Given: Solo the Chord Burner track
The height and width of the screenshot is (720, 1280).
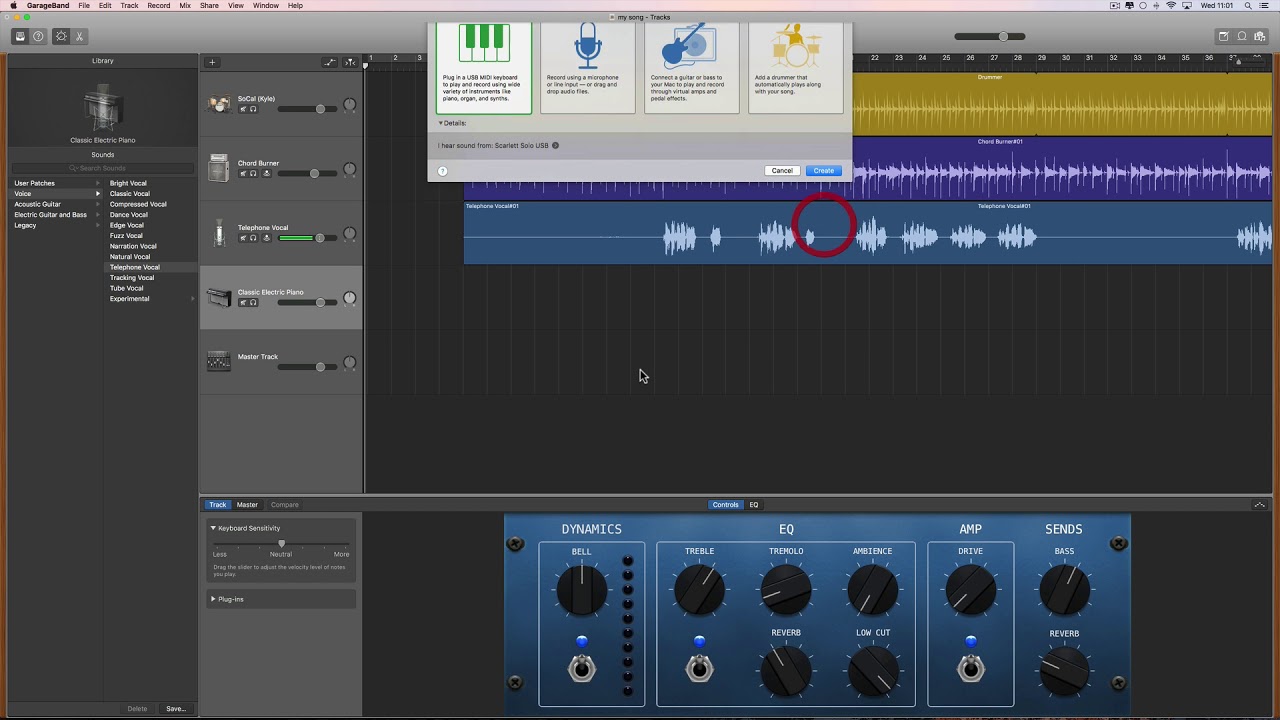Looking at the screenshot, I should (x=253, y=173).
